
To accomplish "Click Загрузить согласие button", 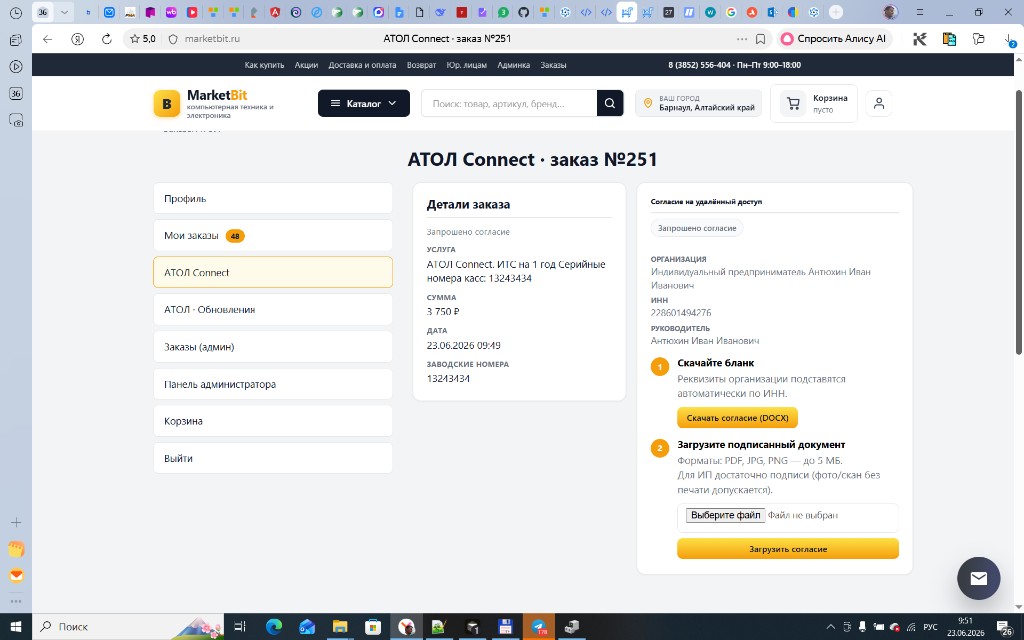I will point(788,549).
